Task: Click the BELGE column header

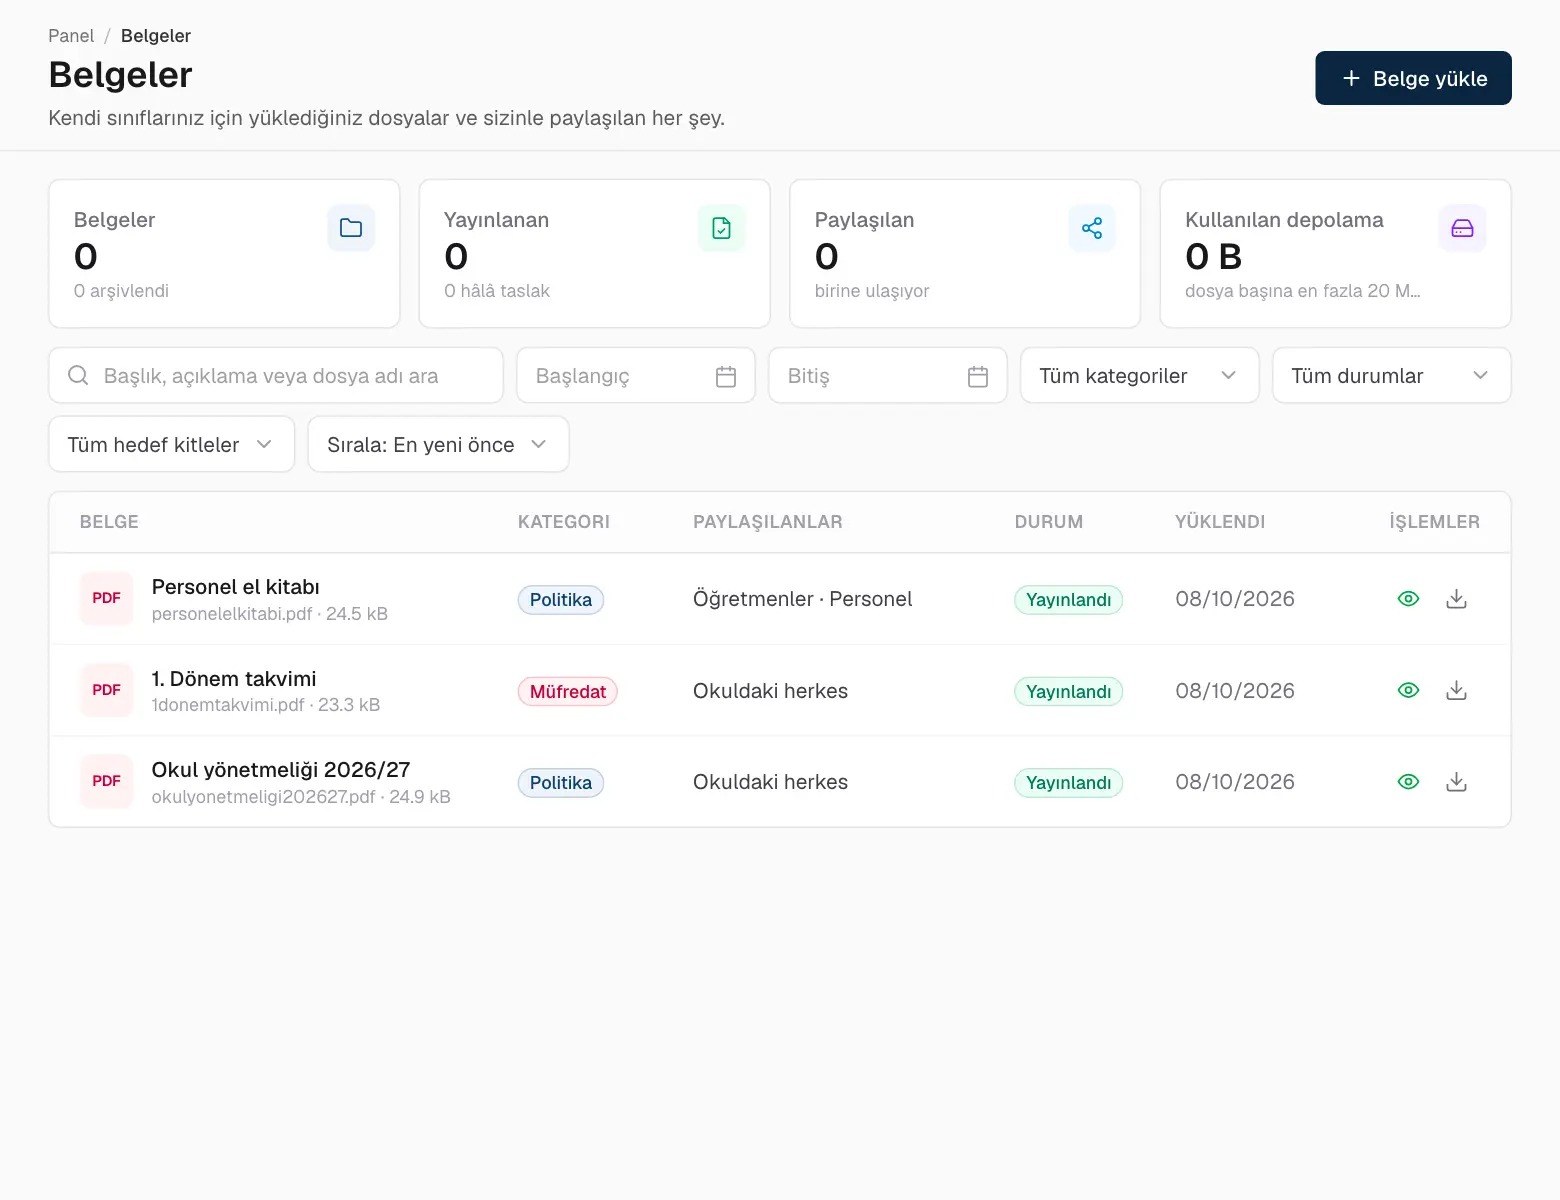Action: [x=109, y=522]
